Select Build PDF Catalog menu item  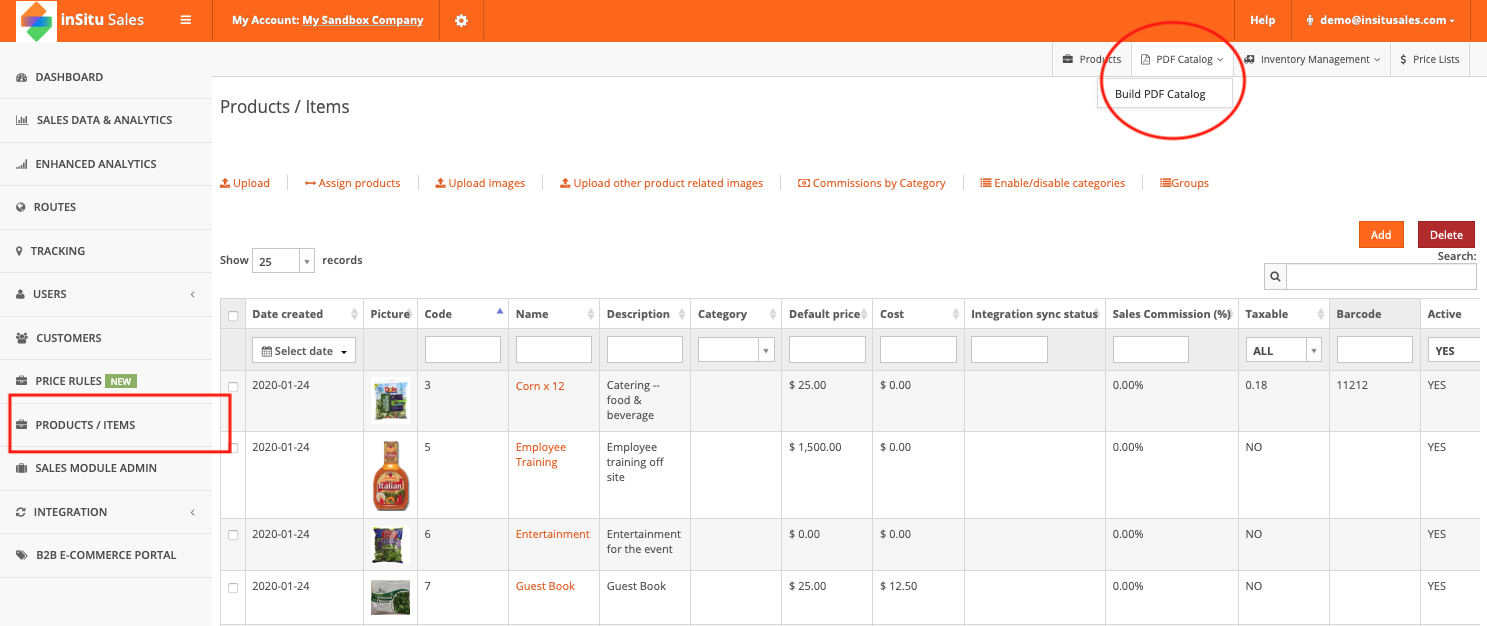click(x=1160, y=94)
